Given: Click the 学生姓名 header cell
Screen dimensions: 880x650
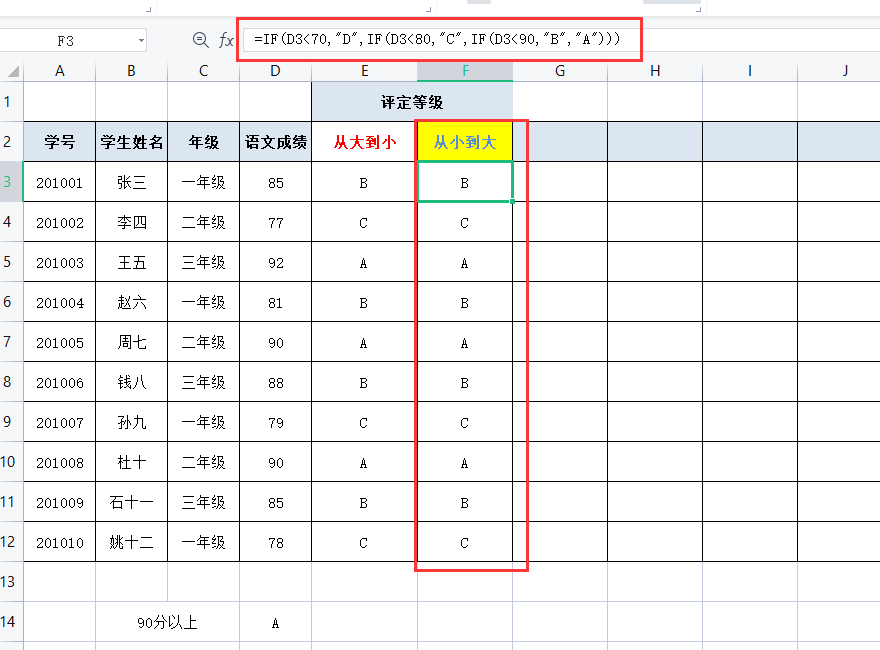Looking at the screenshot, I should 131,141.
